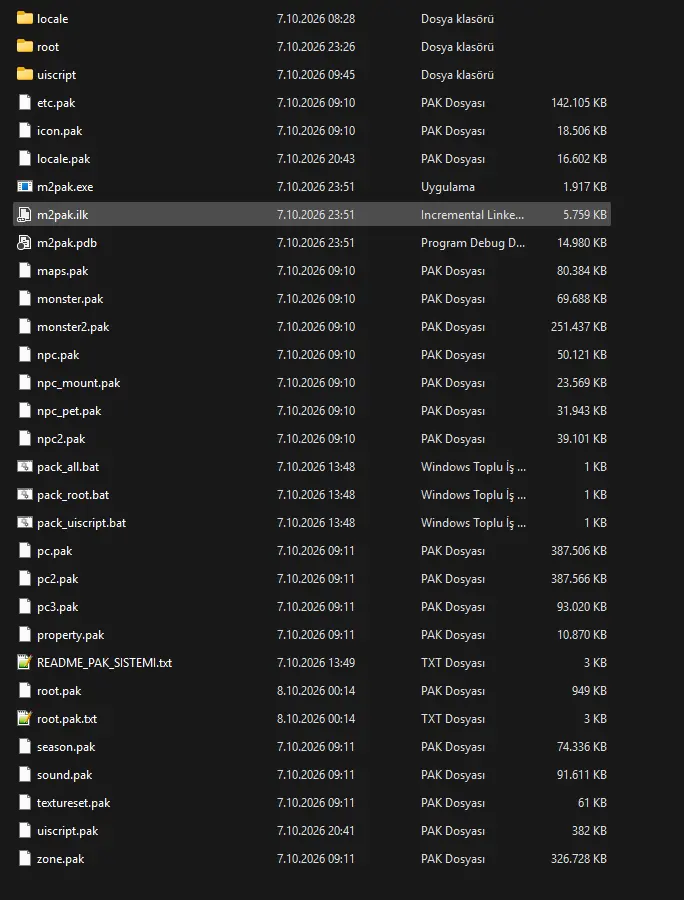Click the 10.870 KB size of property.pak
The height and width of the screenshot is (900, 684).
[x=582, y=635]
